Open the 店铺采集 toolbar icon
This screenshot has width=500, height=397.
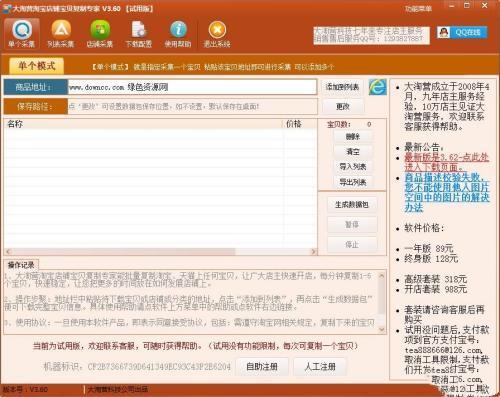pos(100,34)
